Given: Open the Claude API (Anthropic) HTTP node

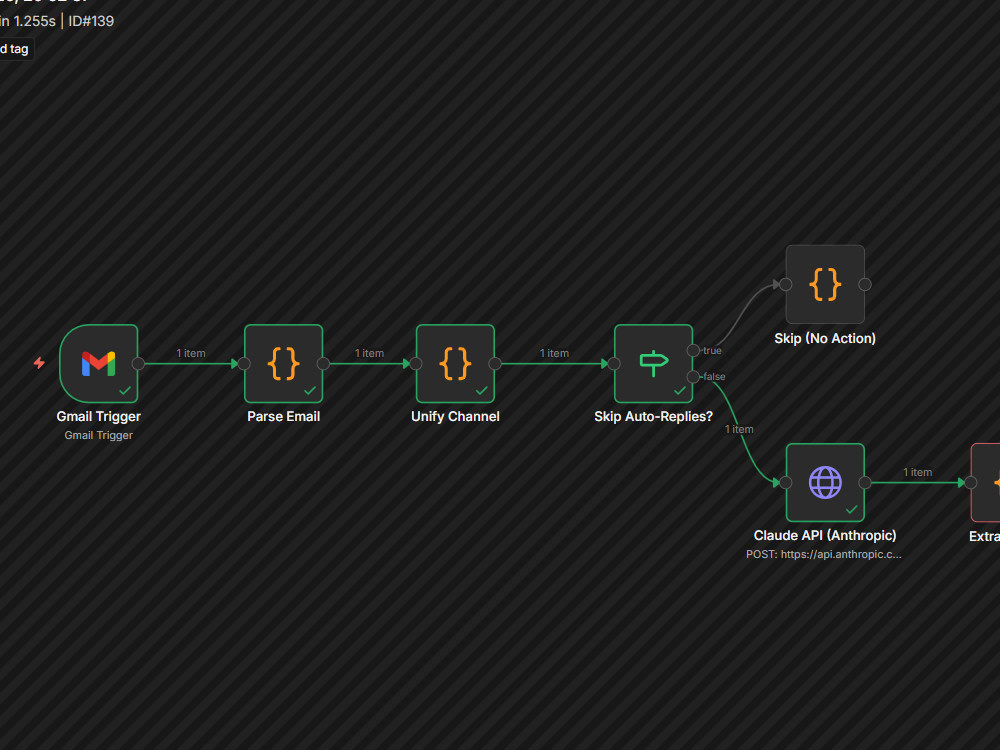Looking at the screenshot, I should coord(825,483).
